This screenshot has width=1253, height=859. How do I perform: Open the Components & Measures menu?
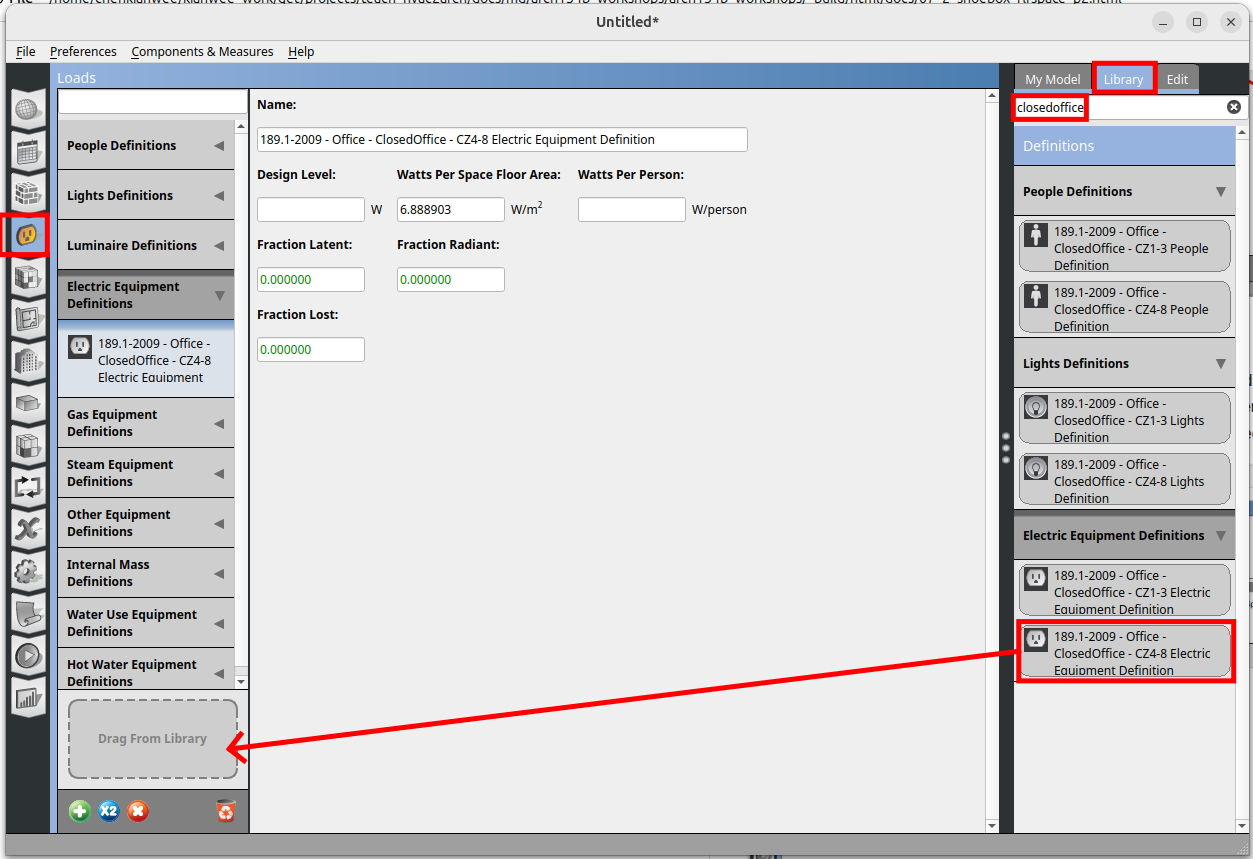(x=202, y=52)
